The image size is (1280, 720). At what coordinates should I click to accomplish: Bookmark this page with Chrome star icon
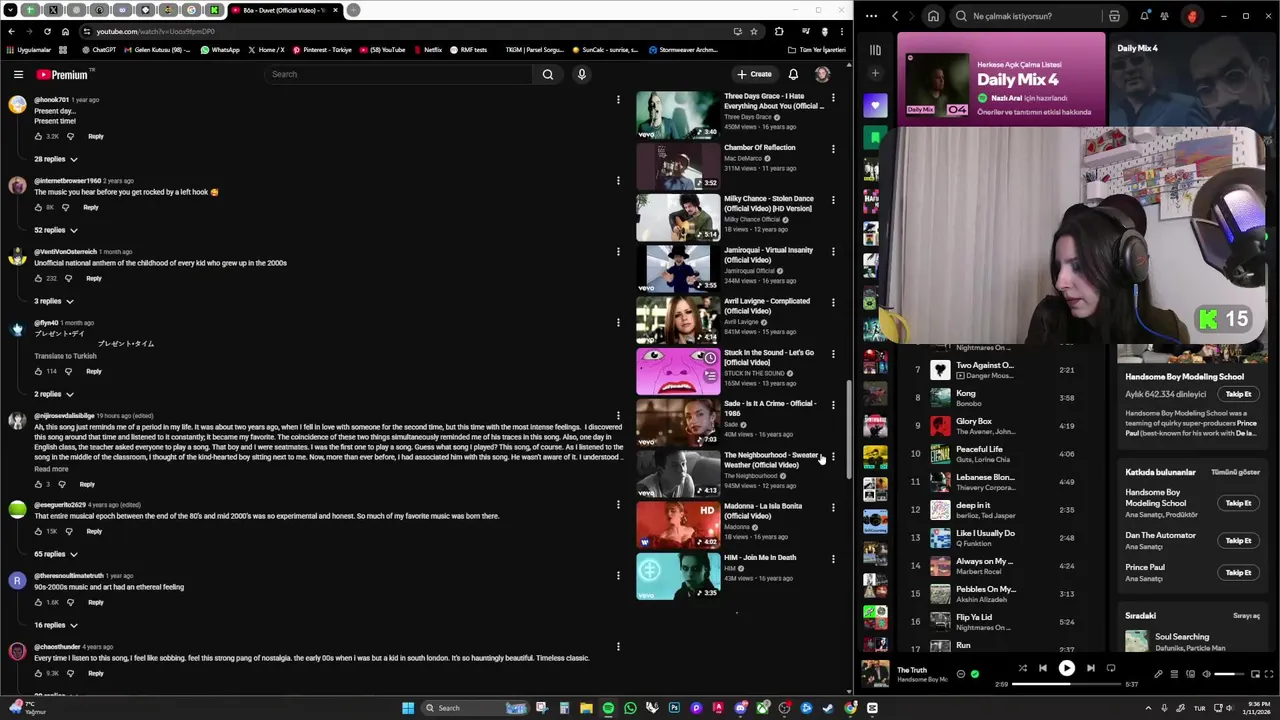click(x=754, y=31)
